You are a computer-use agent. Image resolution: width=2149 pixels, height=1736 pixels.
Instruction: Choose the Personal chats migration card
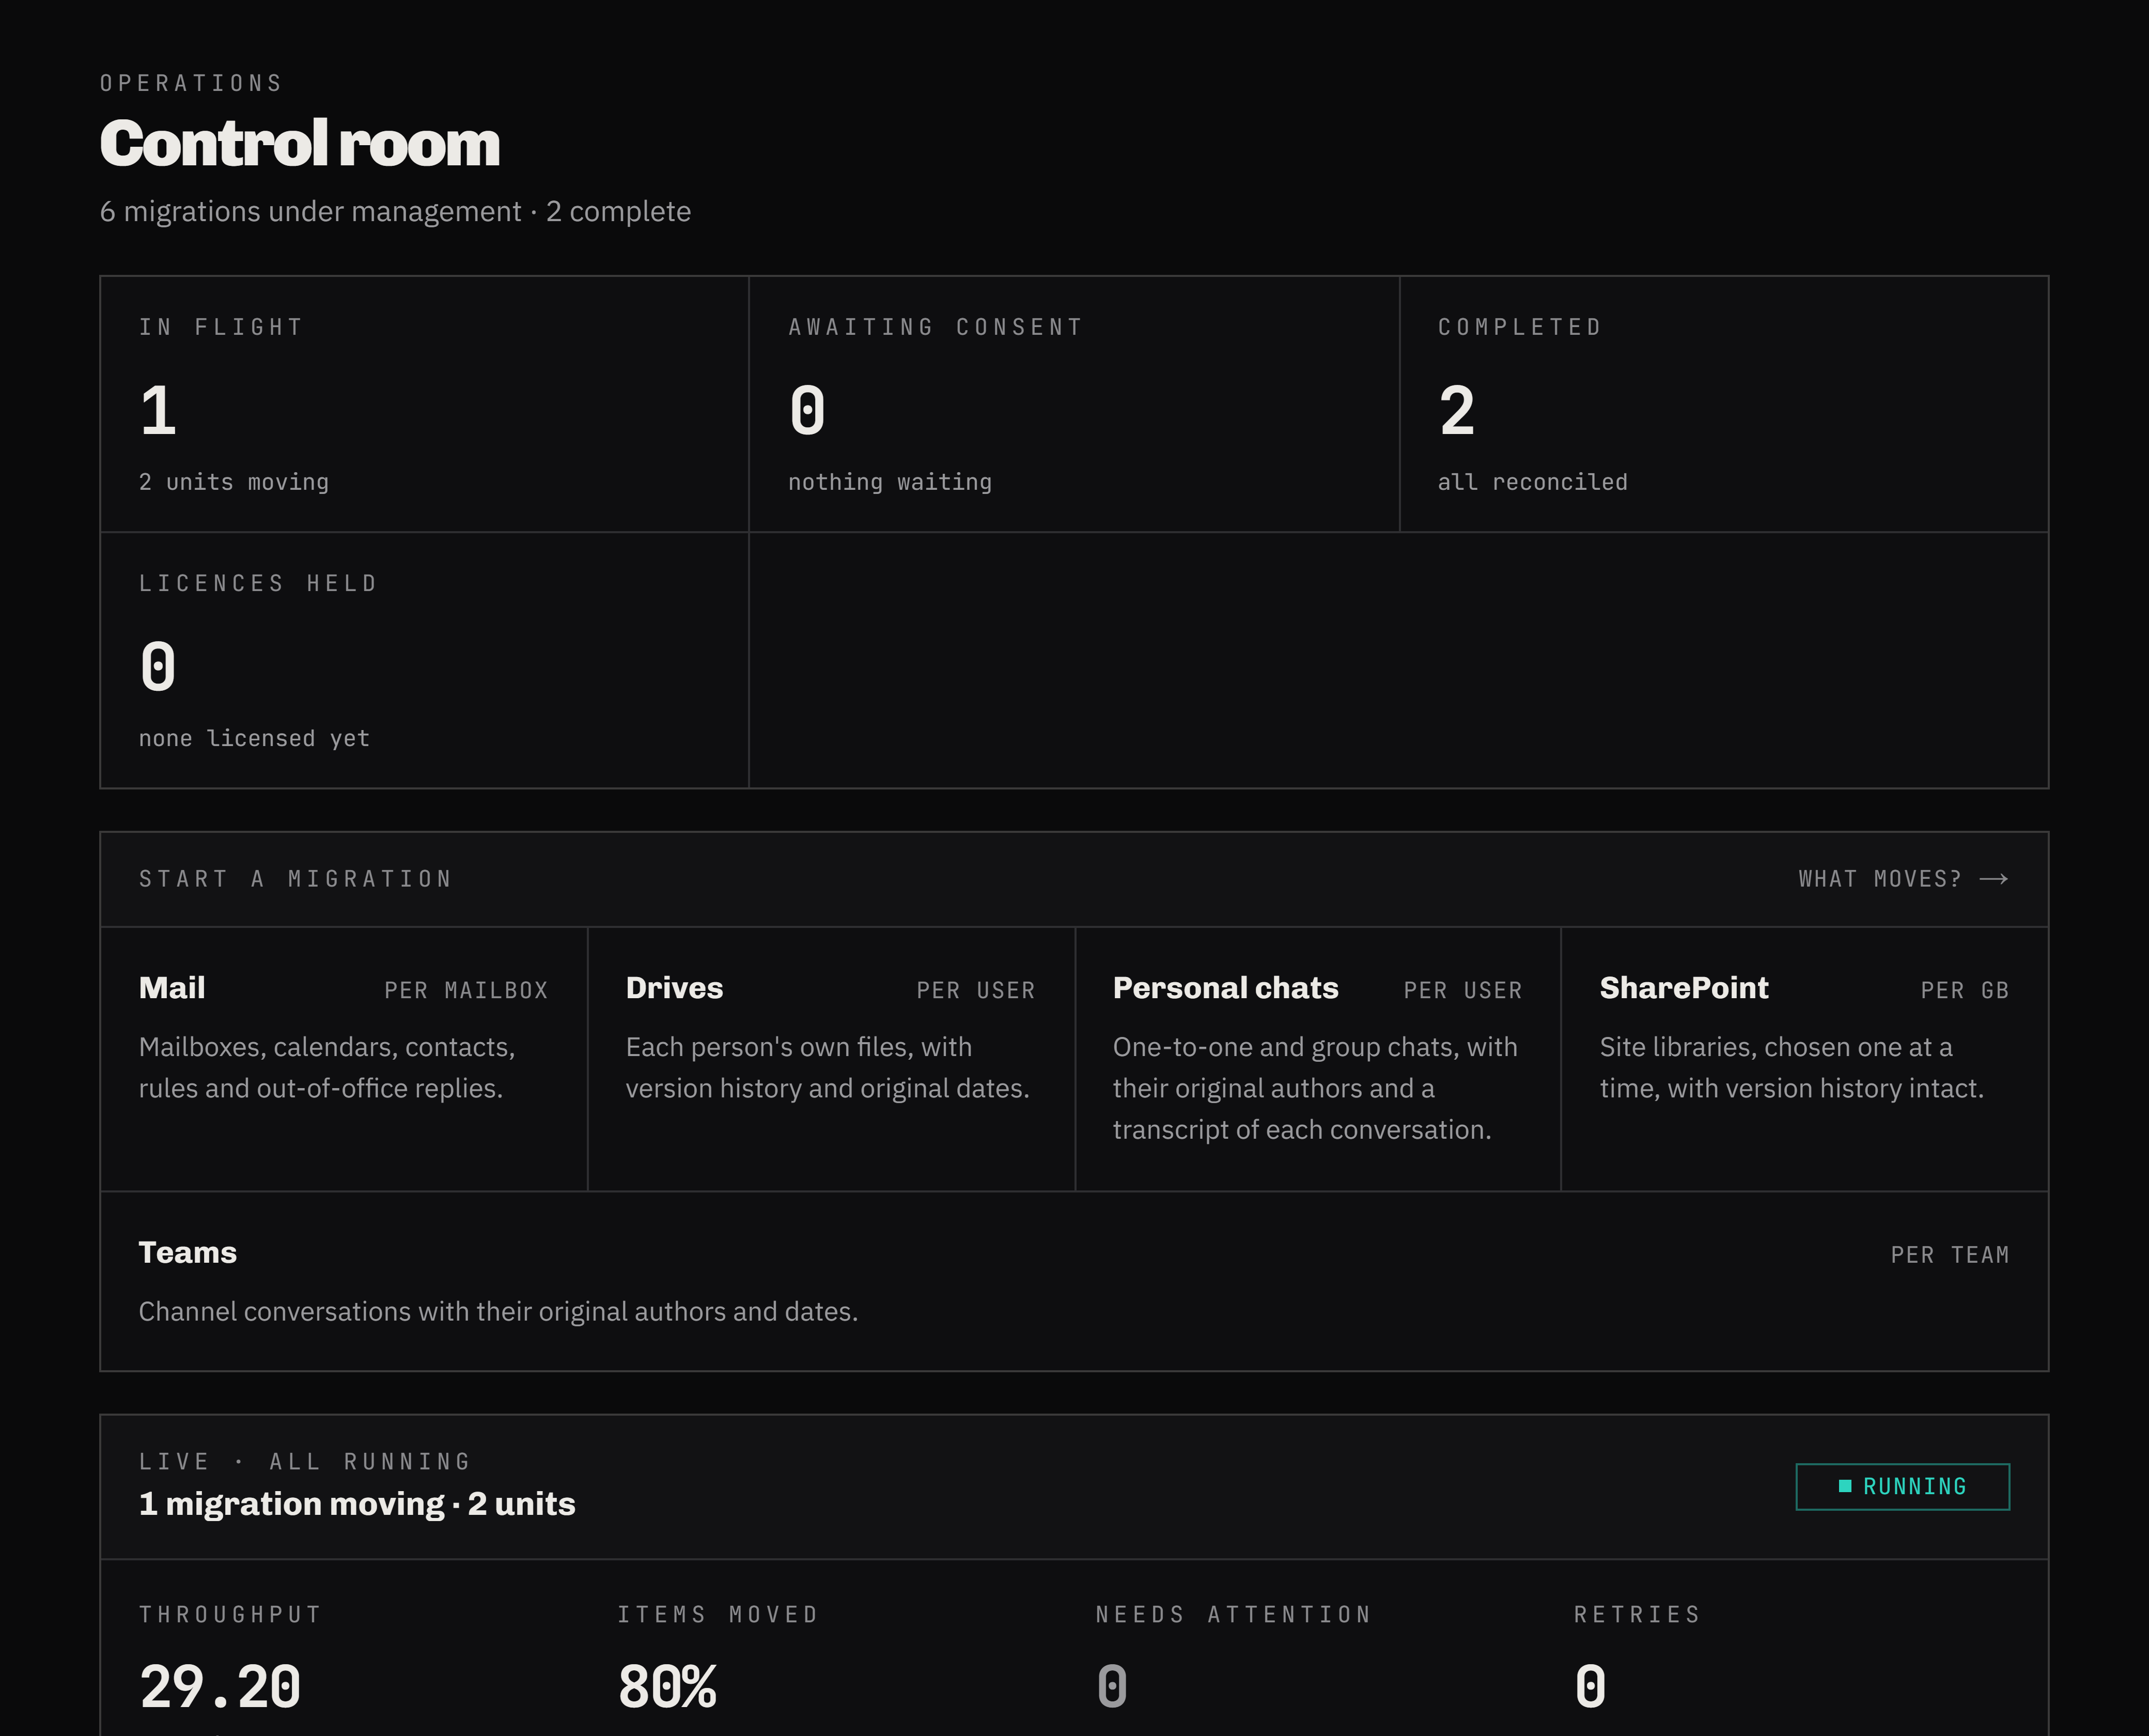pos(1318,1059)
